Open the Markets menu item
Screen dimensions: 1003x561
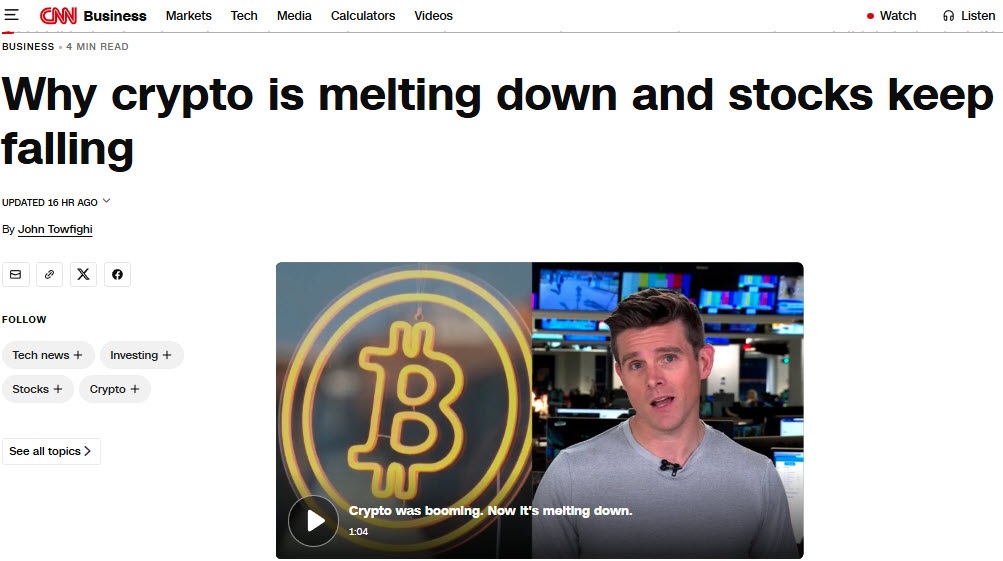point(189,15)
